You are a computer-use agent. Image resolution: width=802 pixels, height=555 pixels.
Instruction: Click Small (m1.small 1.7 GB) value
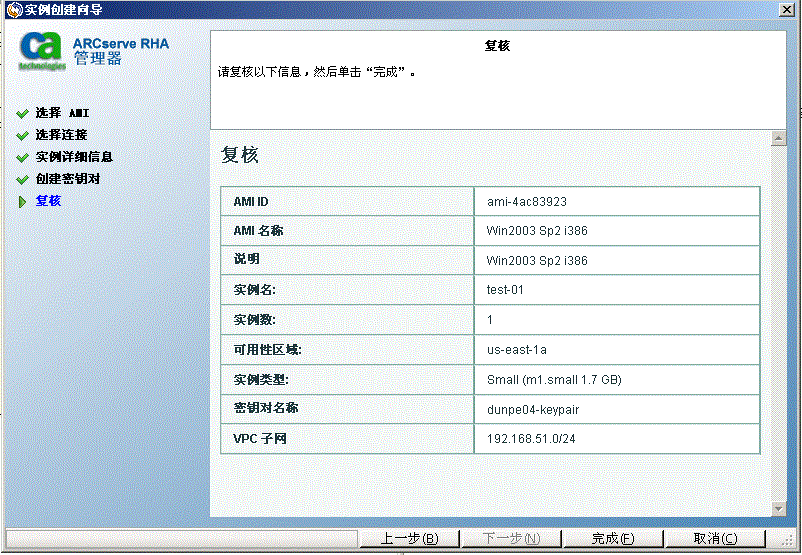pyautogui.click(x=554, y=380)
